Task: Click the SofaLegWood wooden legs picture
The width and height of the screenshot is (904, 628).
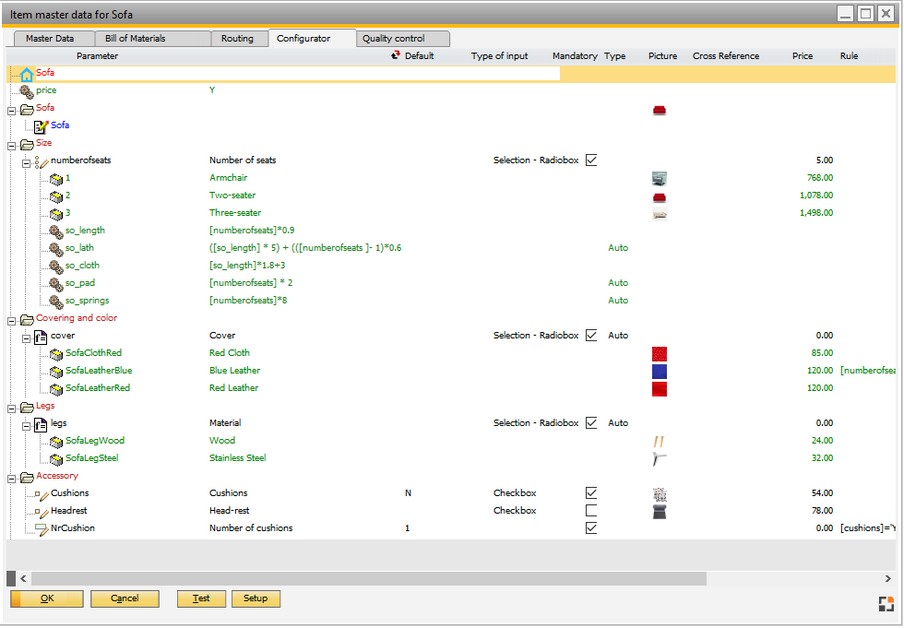Action: [659, 440]
